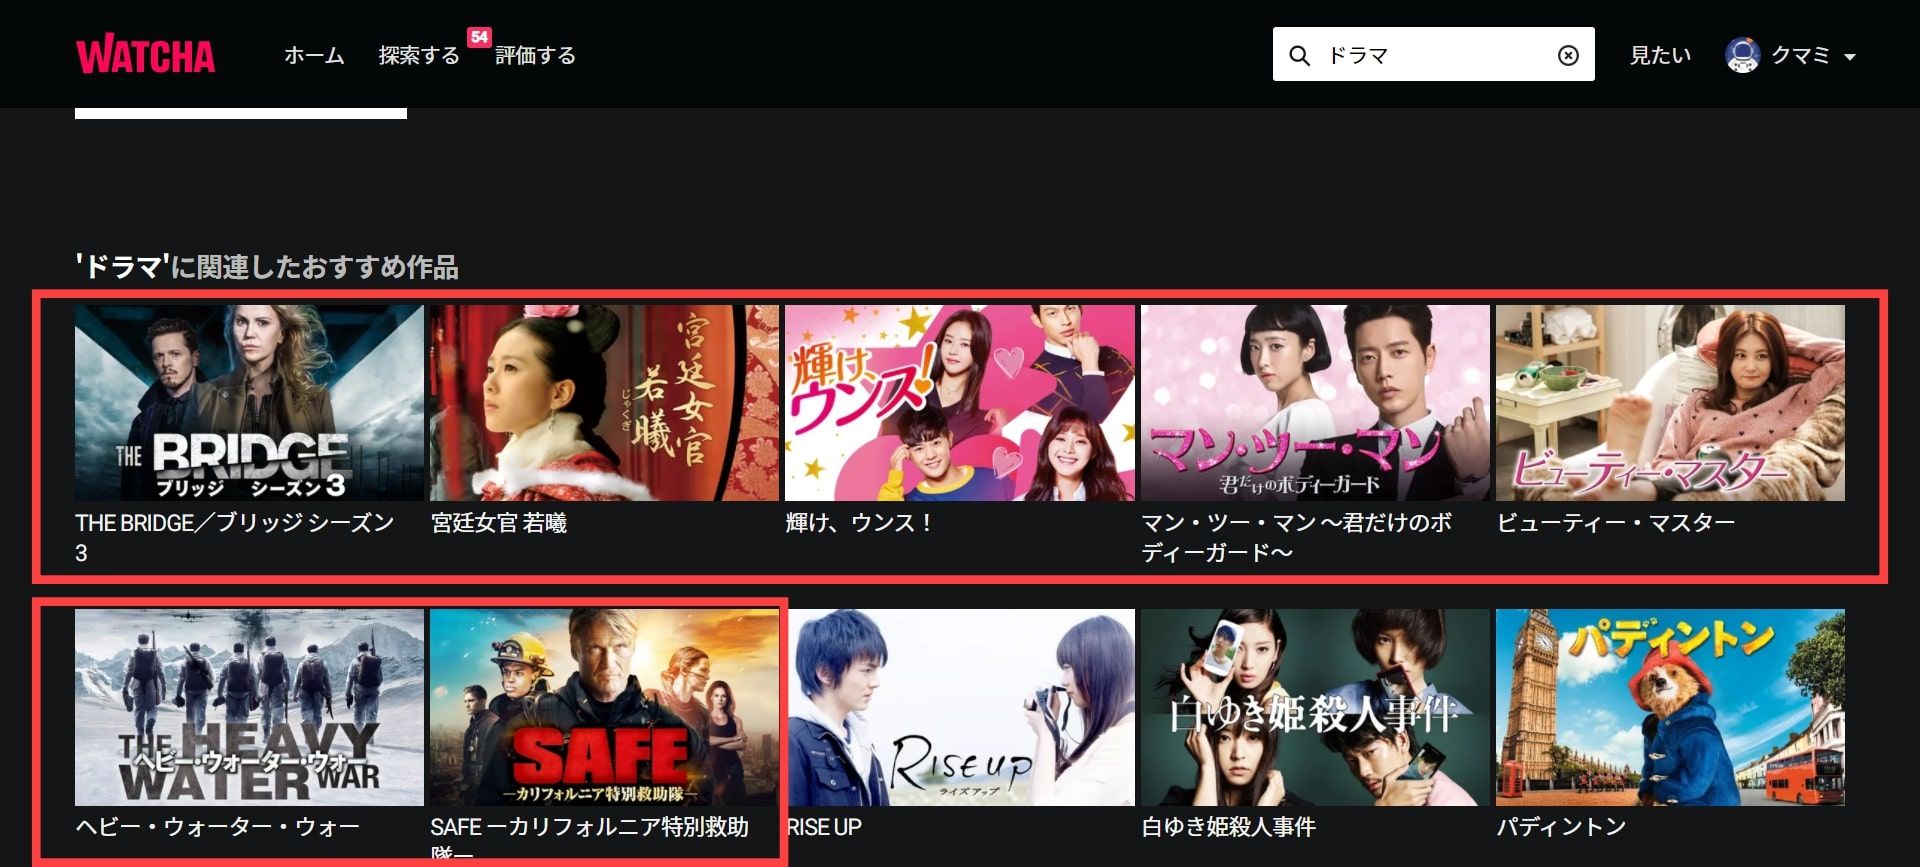Open the ビューティー・マスター thumbnail
Image resolution: width=1920 pixels, height=867 pixels.
coord(1669,403)
